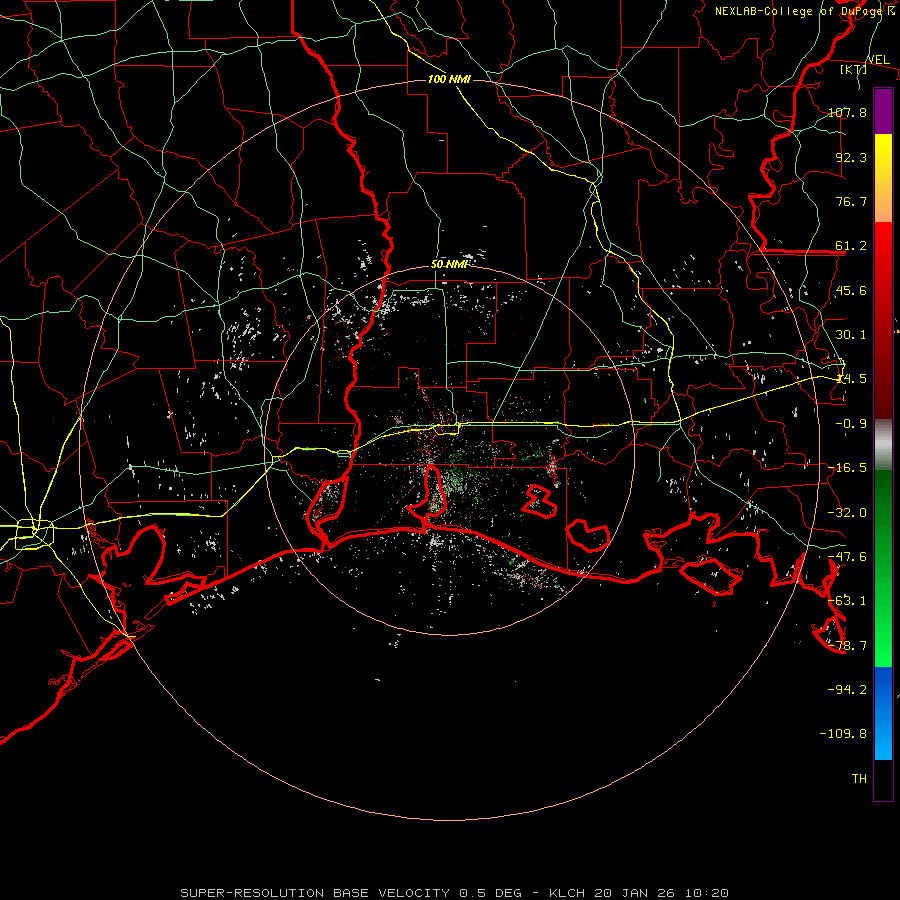Click the -16.5 velocity scale value
The image size is (900, 900).
[x=848, y=468]
